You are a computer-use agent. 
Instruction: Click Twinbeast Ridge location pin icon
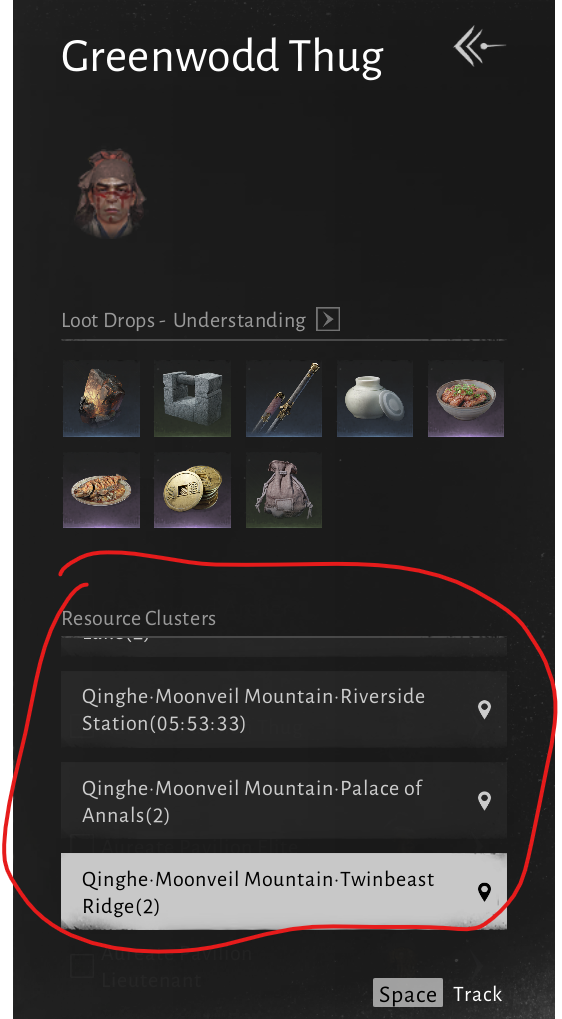click(x=484, y=892)
